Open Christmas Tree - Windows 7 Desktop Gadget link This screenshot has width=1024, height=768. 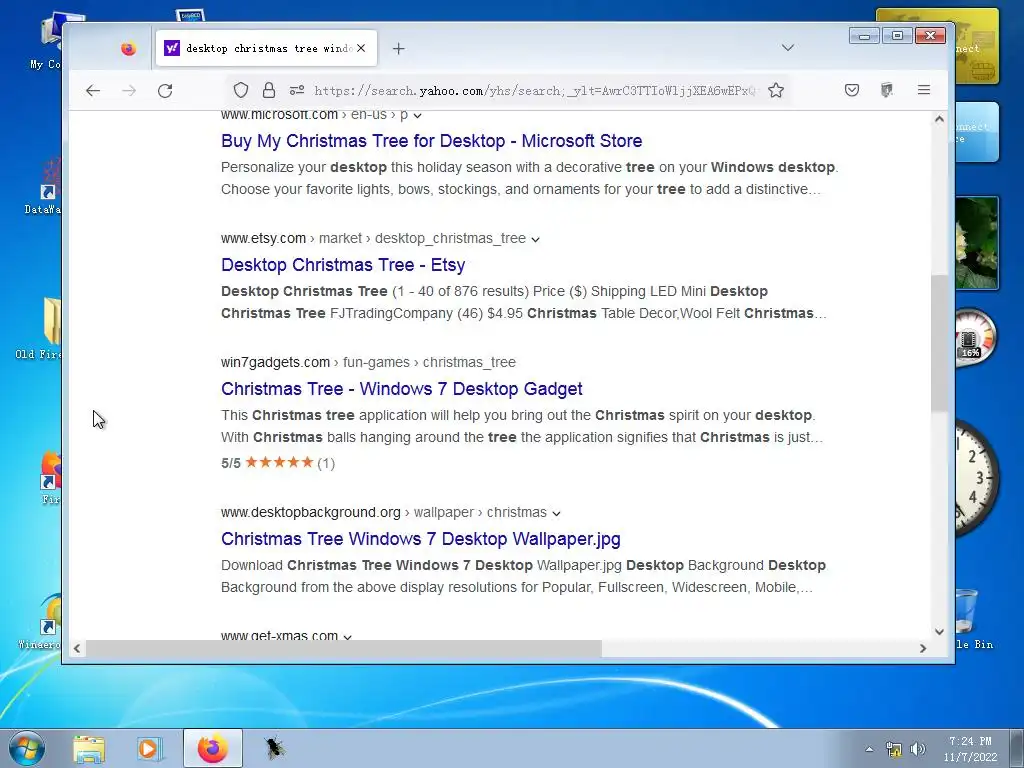tap(402, 389)
